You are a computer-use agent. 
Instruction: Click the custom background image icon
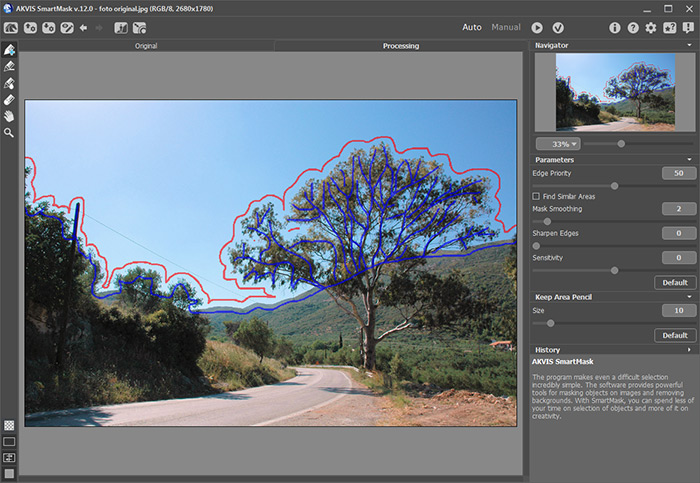[x=9, y=458]
